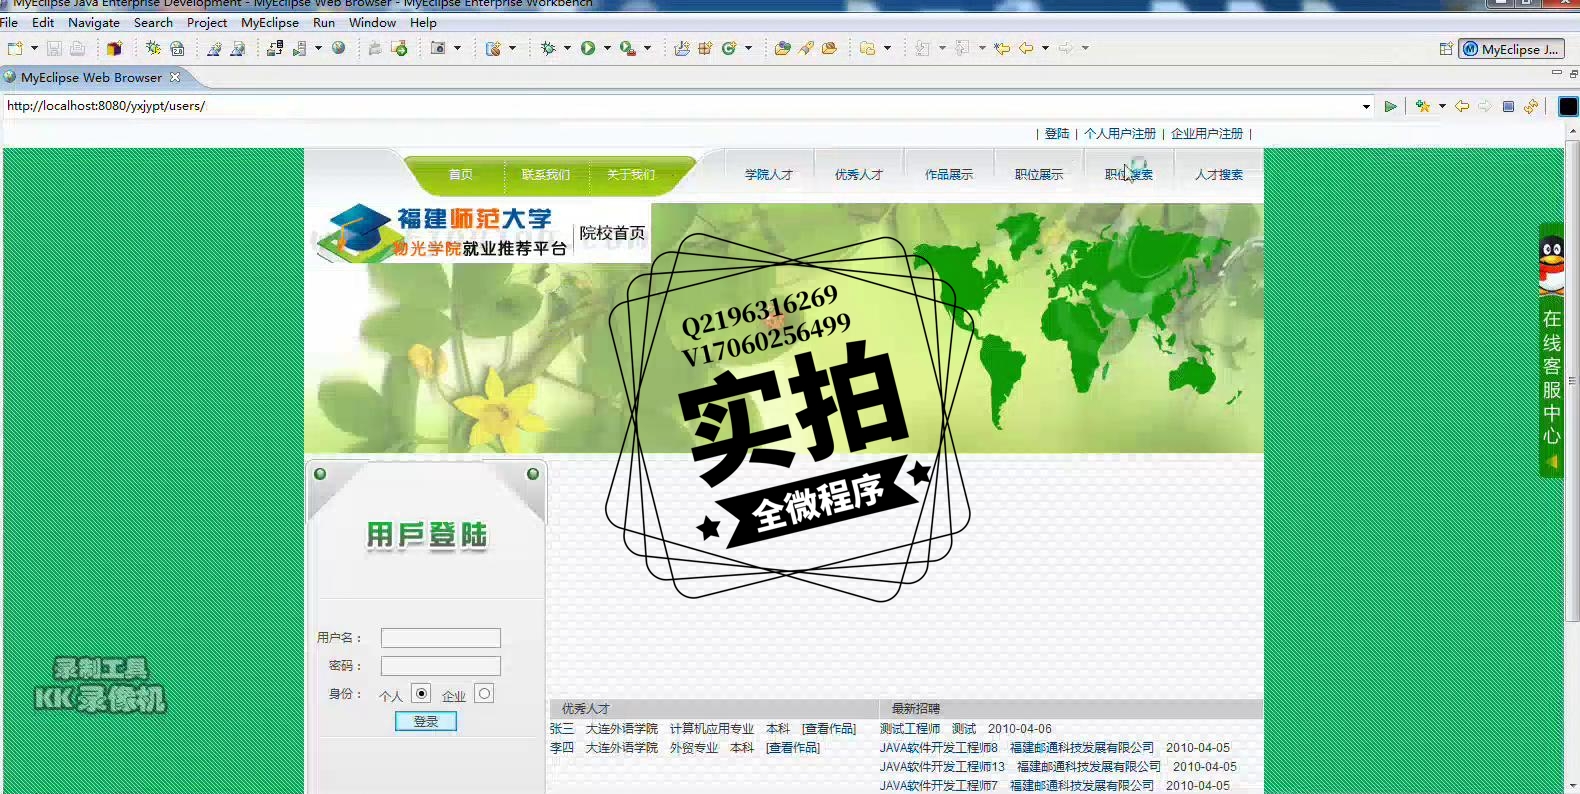Open the camera capture dropdown arrow
The width and height of the screenshot is (1580, 794).
click(458, 48)
